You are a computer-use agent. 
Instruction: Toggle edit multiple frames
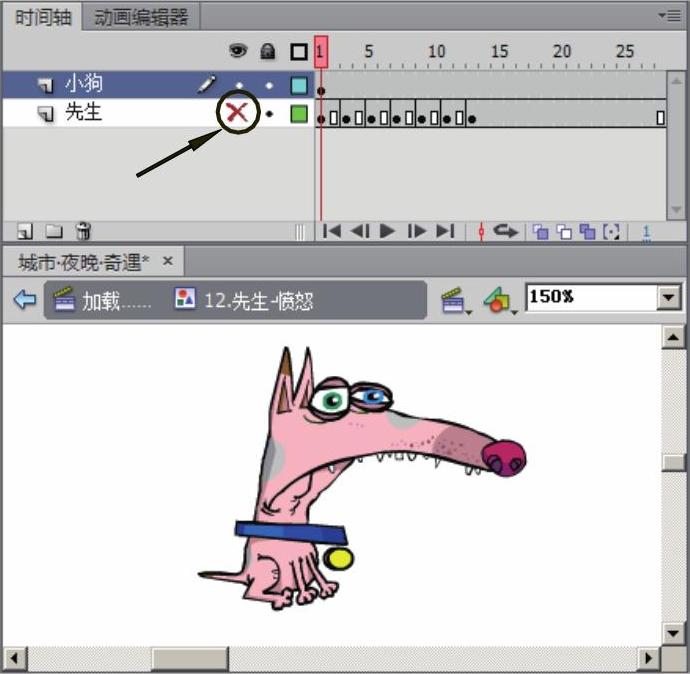587,231
